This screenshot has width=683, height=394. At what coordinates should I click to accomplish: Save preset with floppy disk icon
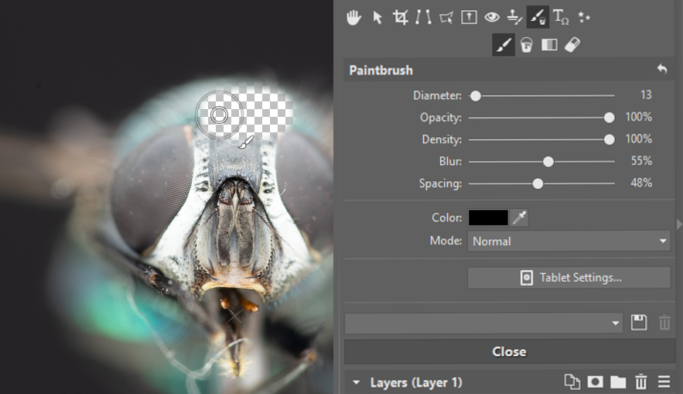click(x=639, y=323)
